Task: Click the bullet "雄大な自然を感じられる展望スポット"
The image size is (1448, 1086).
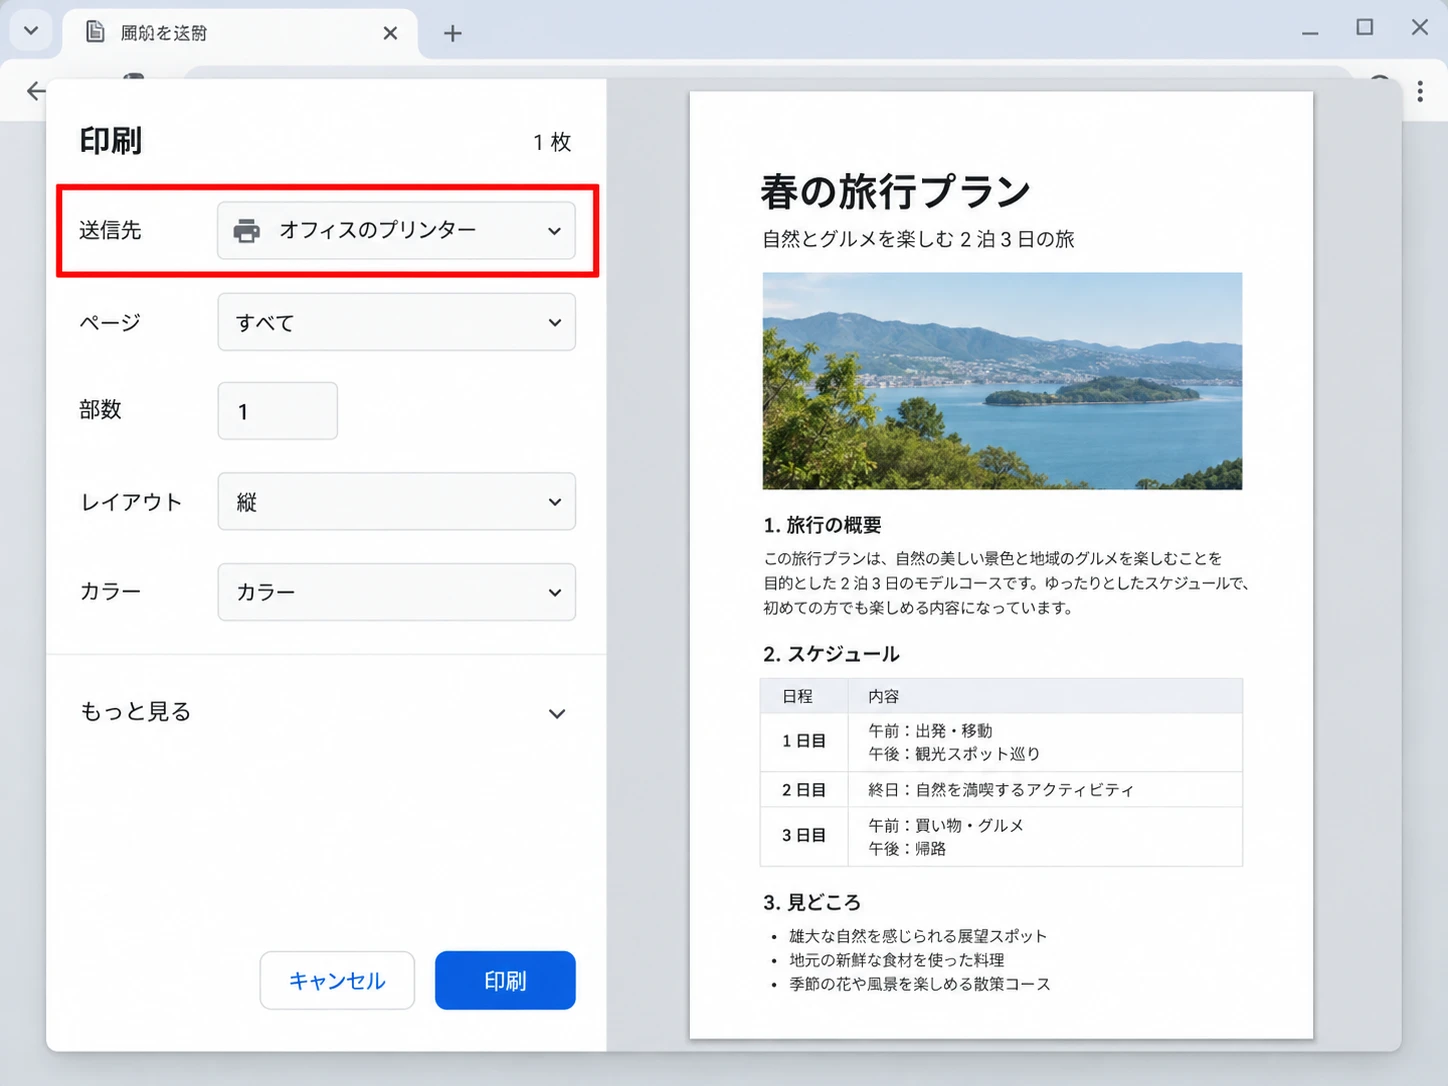Action: tap(918, 936)
